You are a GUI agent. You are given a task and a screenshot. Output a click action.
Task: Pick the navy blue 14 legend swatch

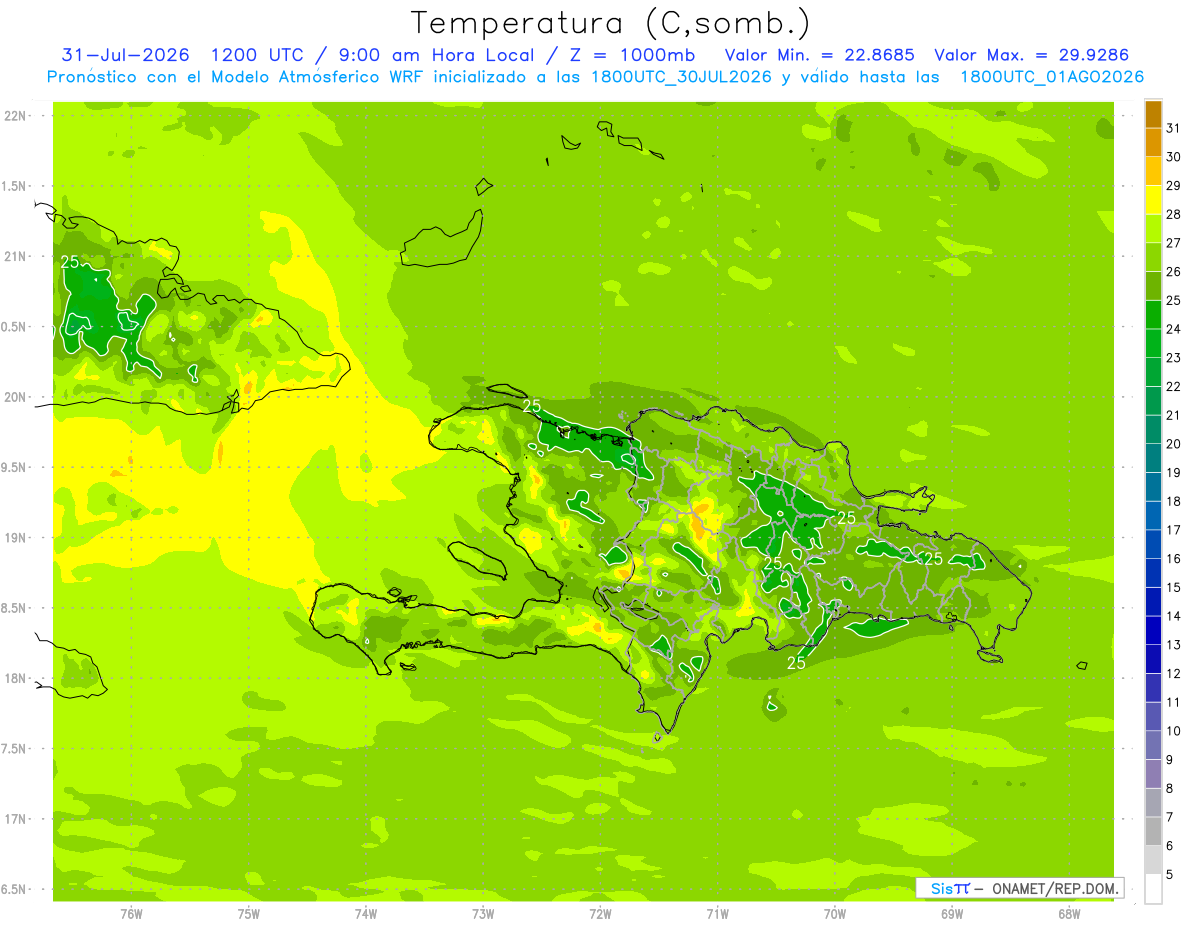tap(1153, 602)
